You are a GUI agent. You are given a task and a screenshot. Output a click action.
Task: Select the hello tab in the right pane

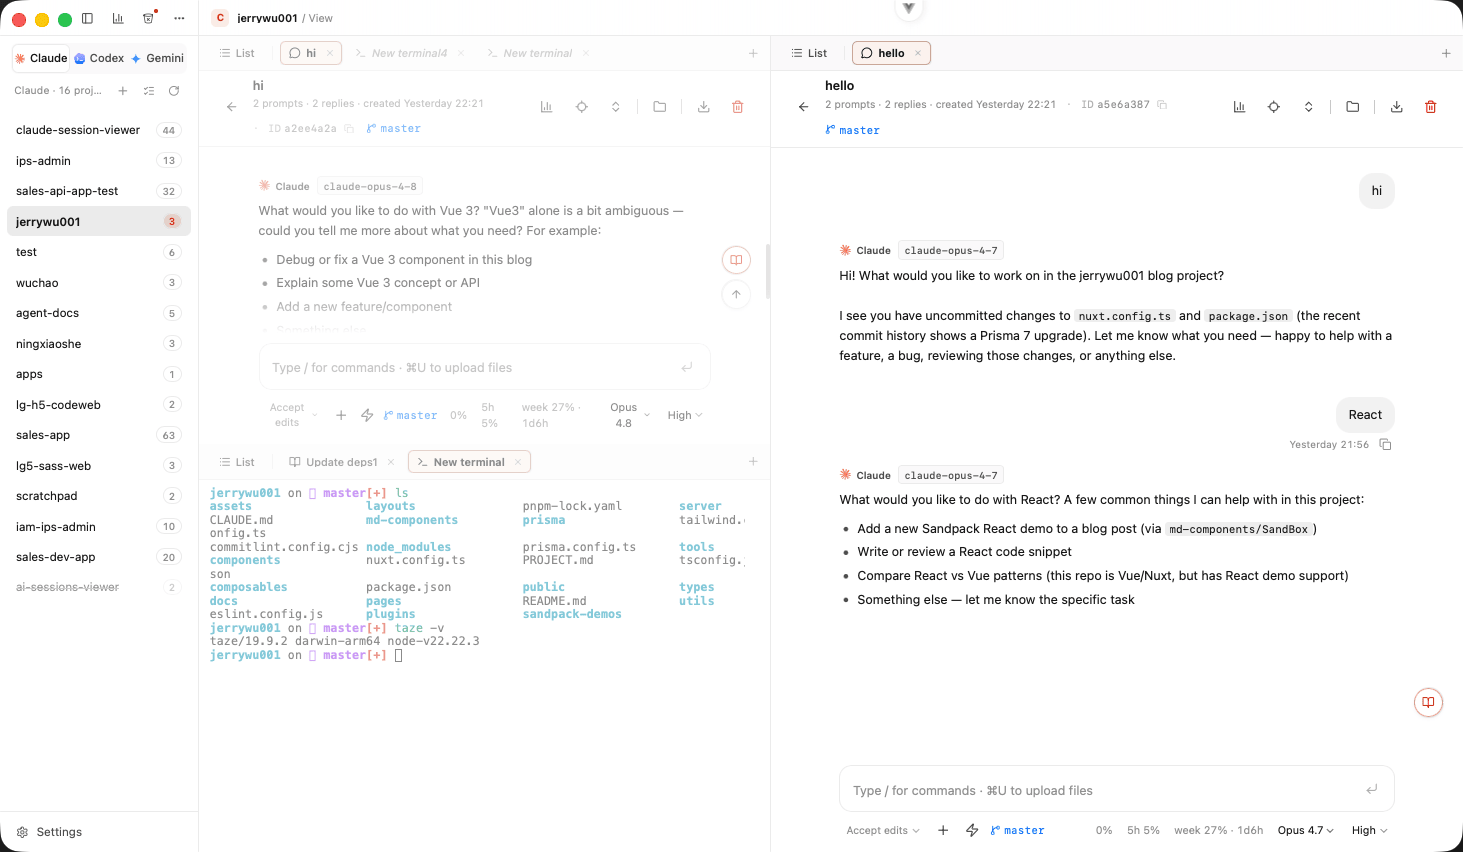click(891, 53)
